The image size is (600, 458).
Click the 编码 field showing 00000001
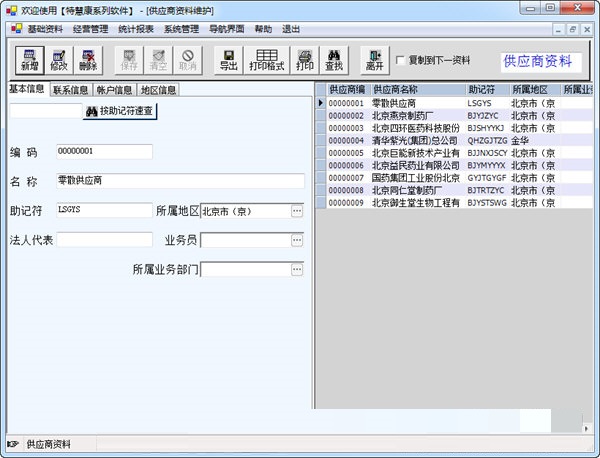coord(104,152)
